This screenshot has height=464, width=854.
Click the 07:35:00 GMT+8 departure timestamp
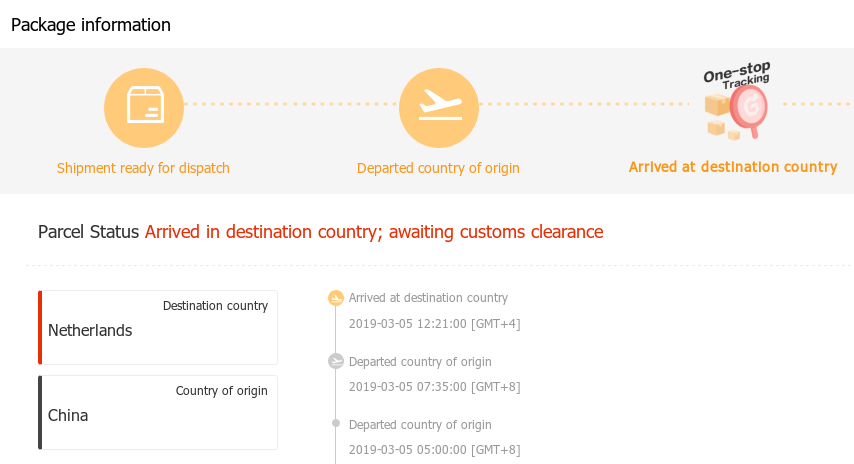coord(434,387)
